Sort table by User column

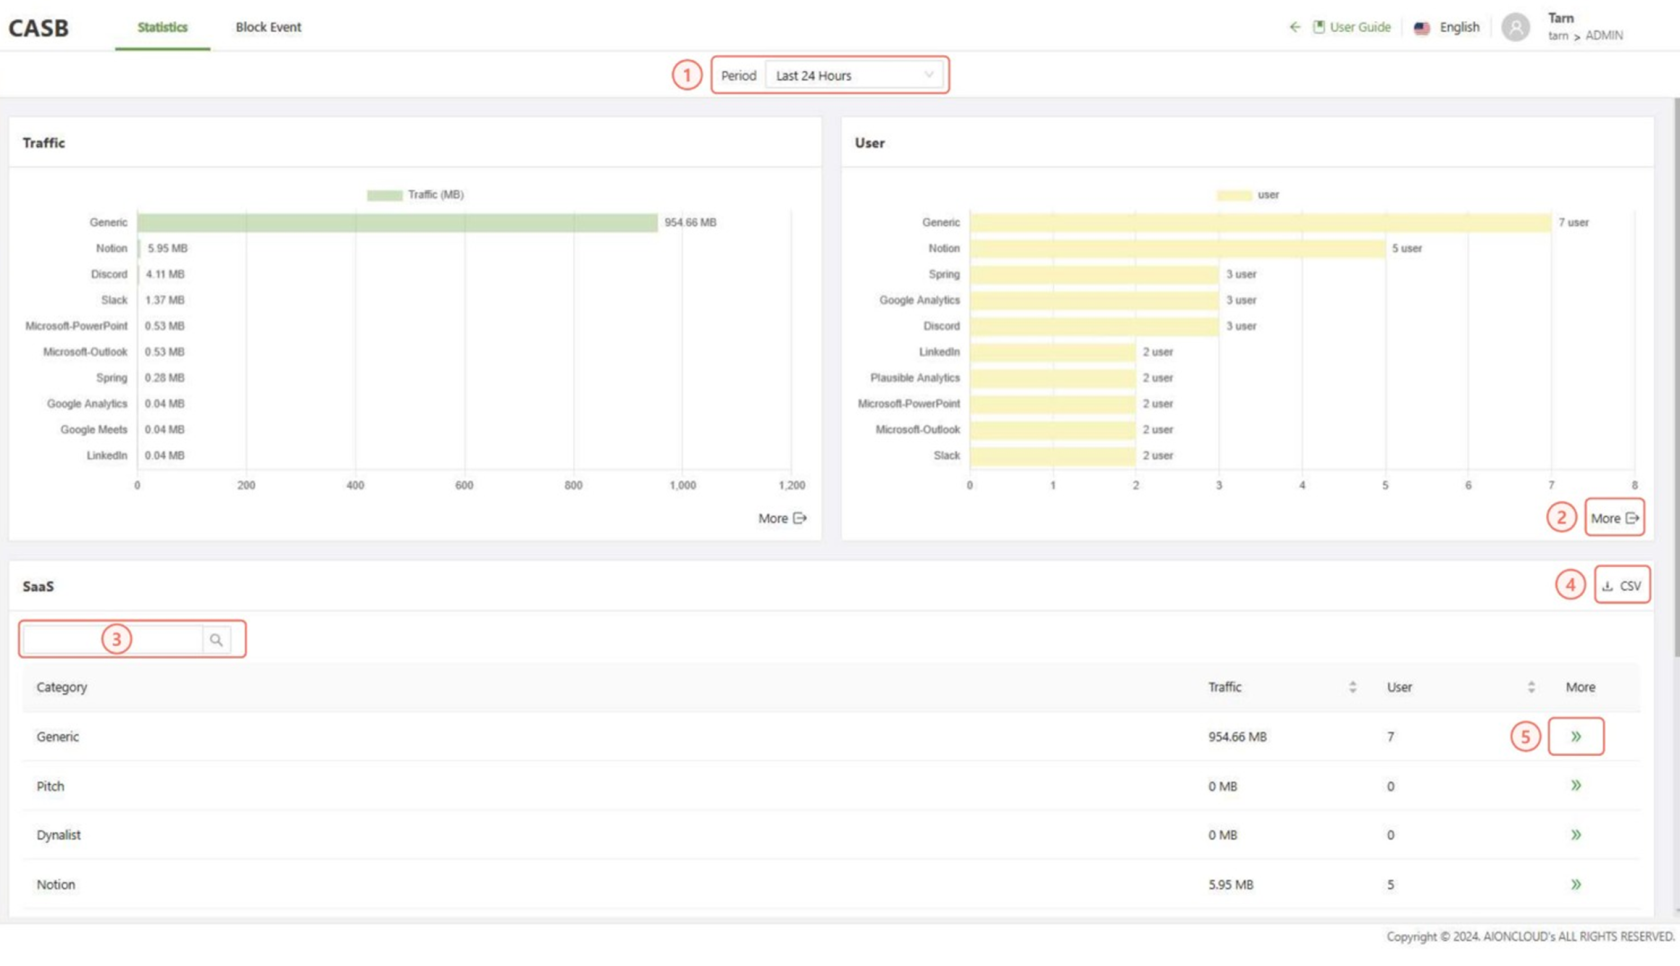1531,687
